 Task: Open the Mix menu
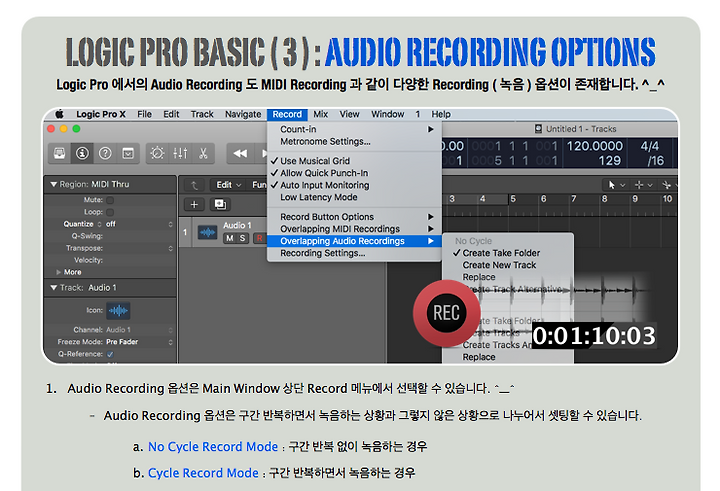[321, 114]
